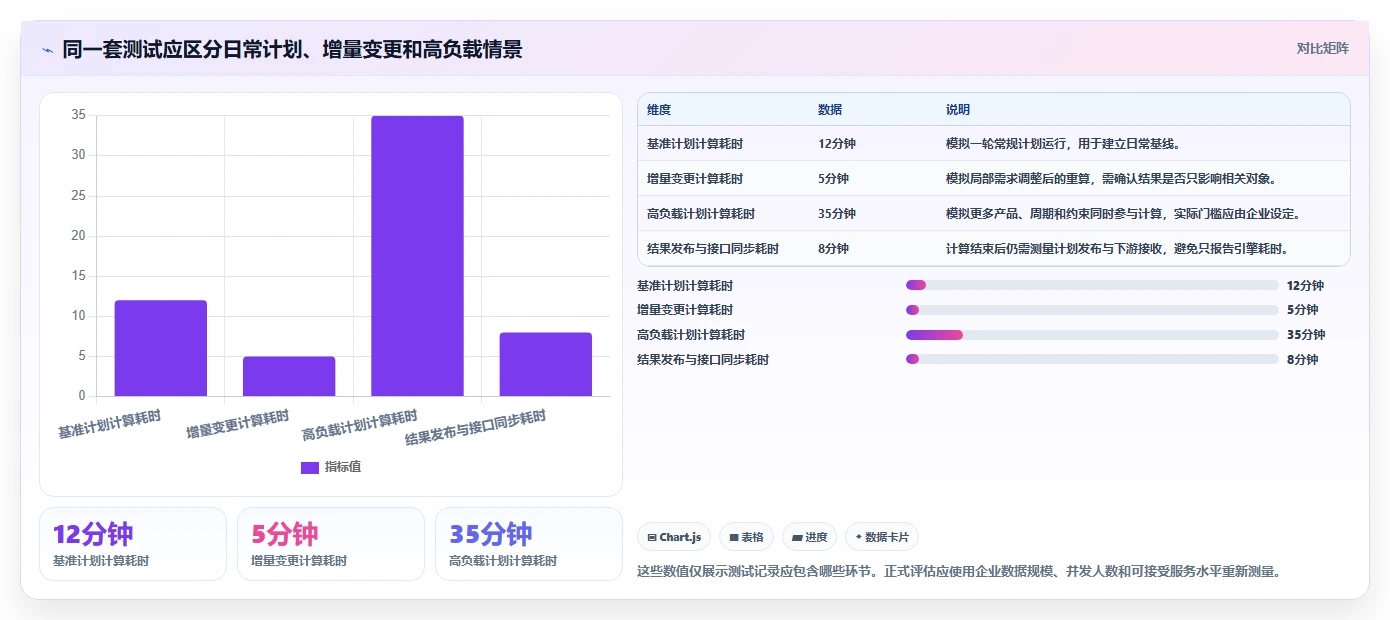Click the 35分钟 value ending its progress bar

click(x=1306, y=335)
